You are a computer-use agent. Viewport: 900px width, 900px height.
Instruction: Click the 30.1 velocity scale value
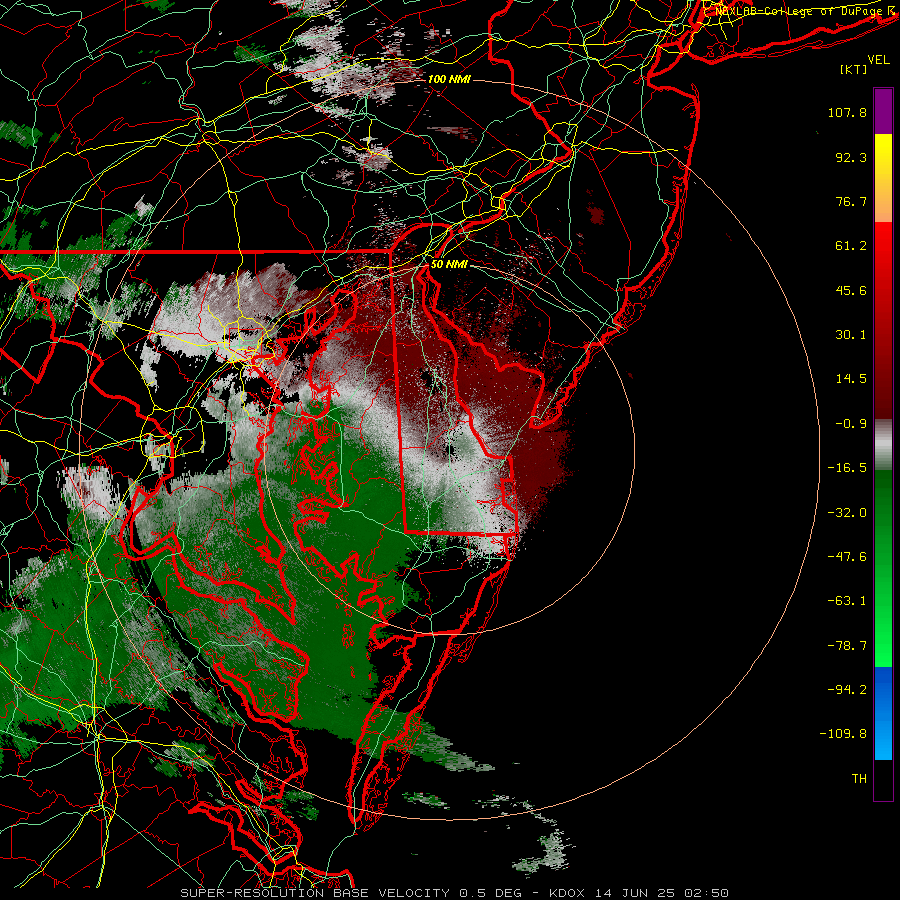pos(851,335)
